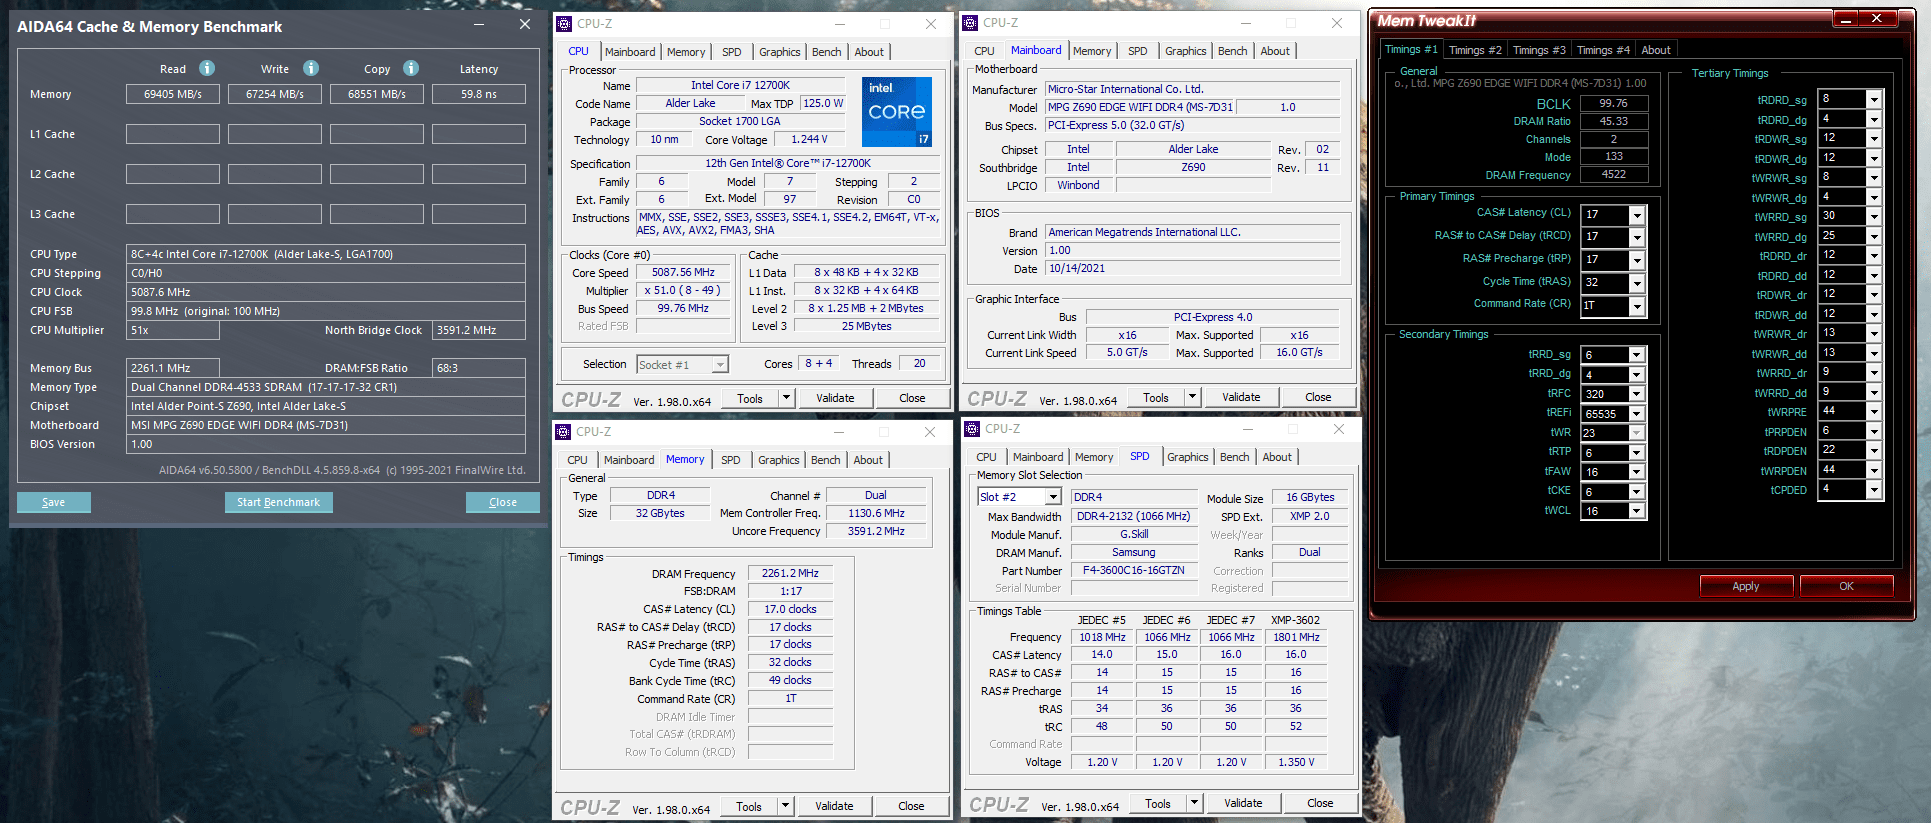This screenshot has width=1931, height=823.
Task: Click the Copy info icon in AIDA64
Action: click(411, 68)
